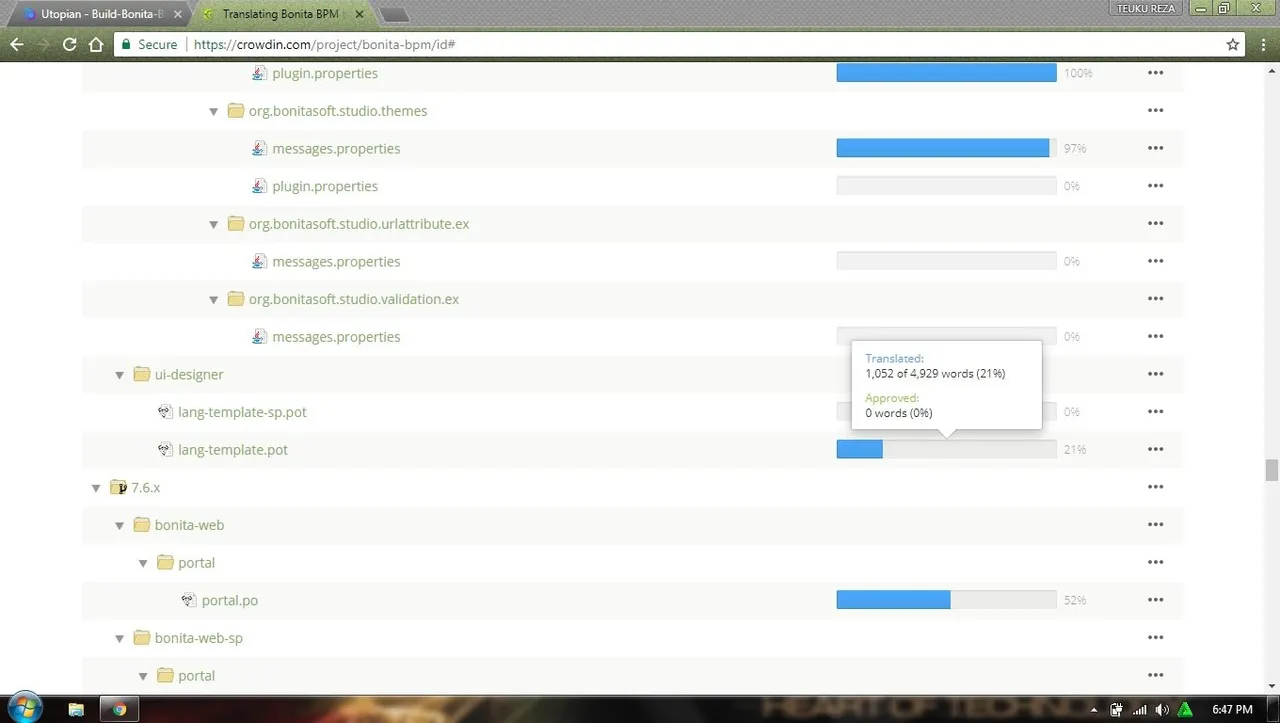Open the three-dot menu for the org.bonitasoft.studio.themes row

[x=1155, y=111]
